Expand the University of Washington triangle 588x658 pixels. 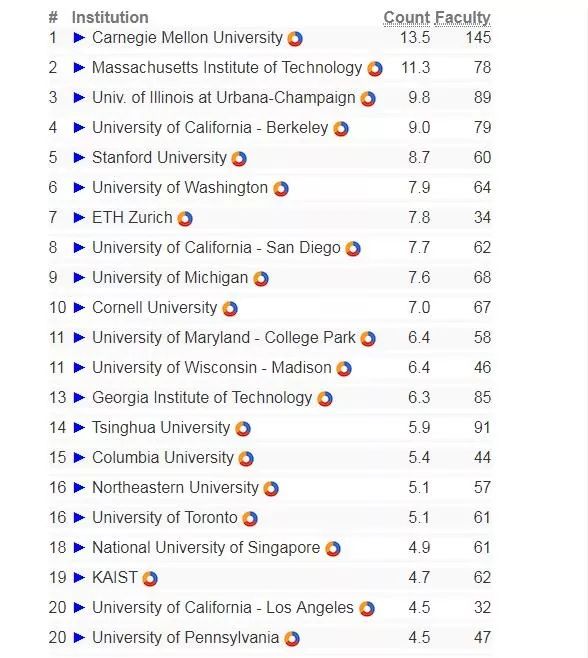click(x=79, y=188)
